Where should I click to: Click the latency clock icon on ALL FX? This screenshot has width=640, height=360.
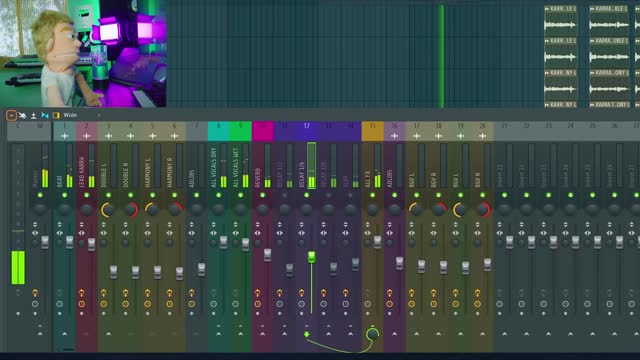pos(368,304)
